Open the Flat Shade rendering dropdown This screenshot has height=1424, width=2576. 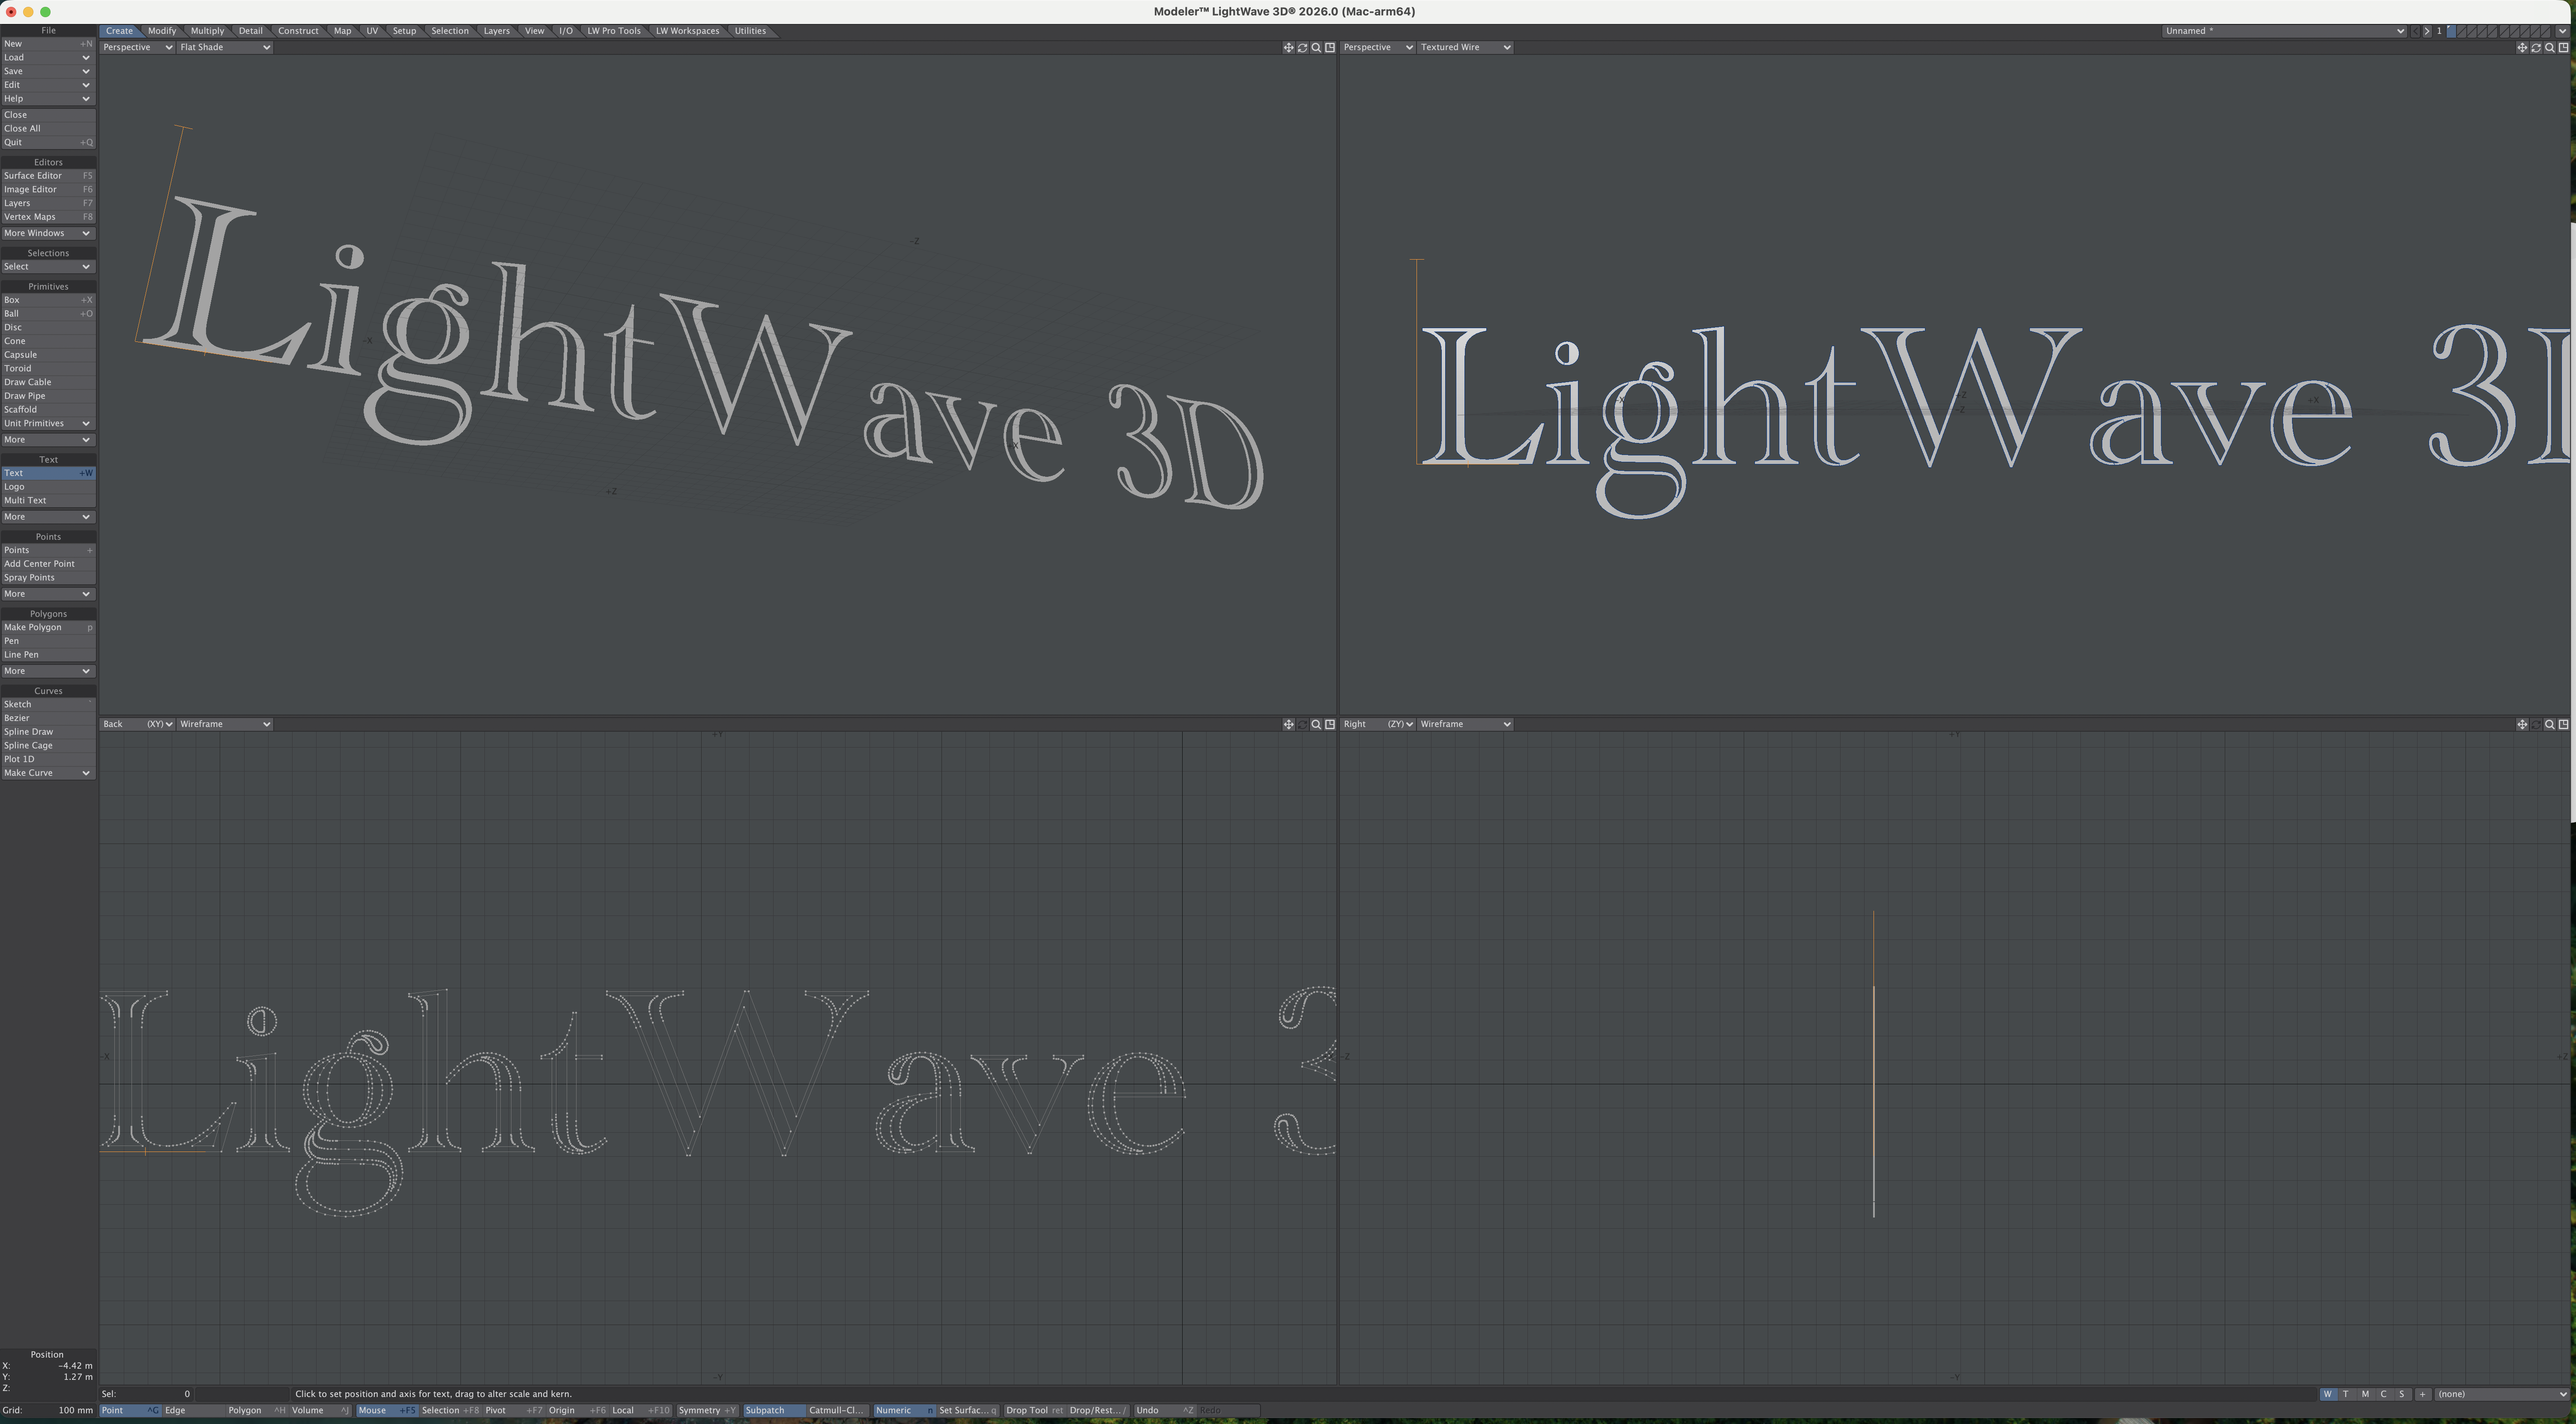[x=225, y=47]
